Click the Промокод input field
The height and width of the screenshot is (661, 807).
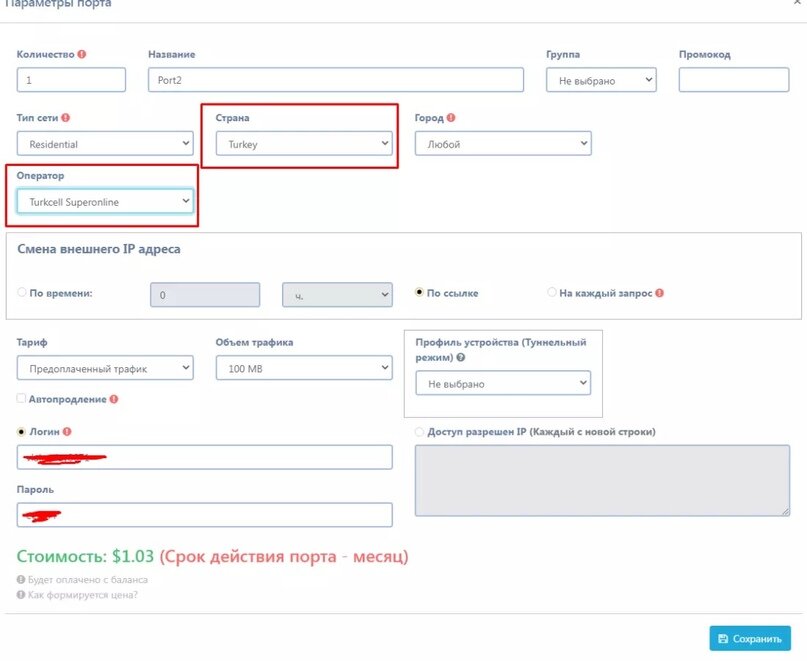click(734, 80)
